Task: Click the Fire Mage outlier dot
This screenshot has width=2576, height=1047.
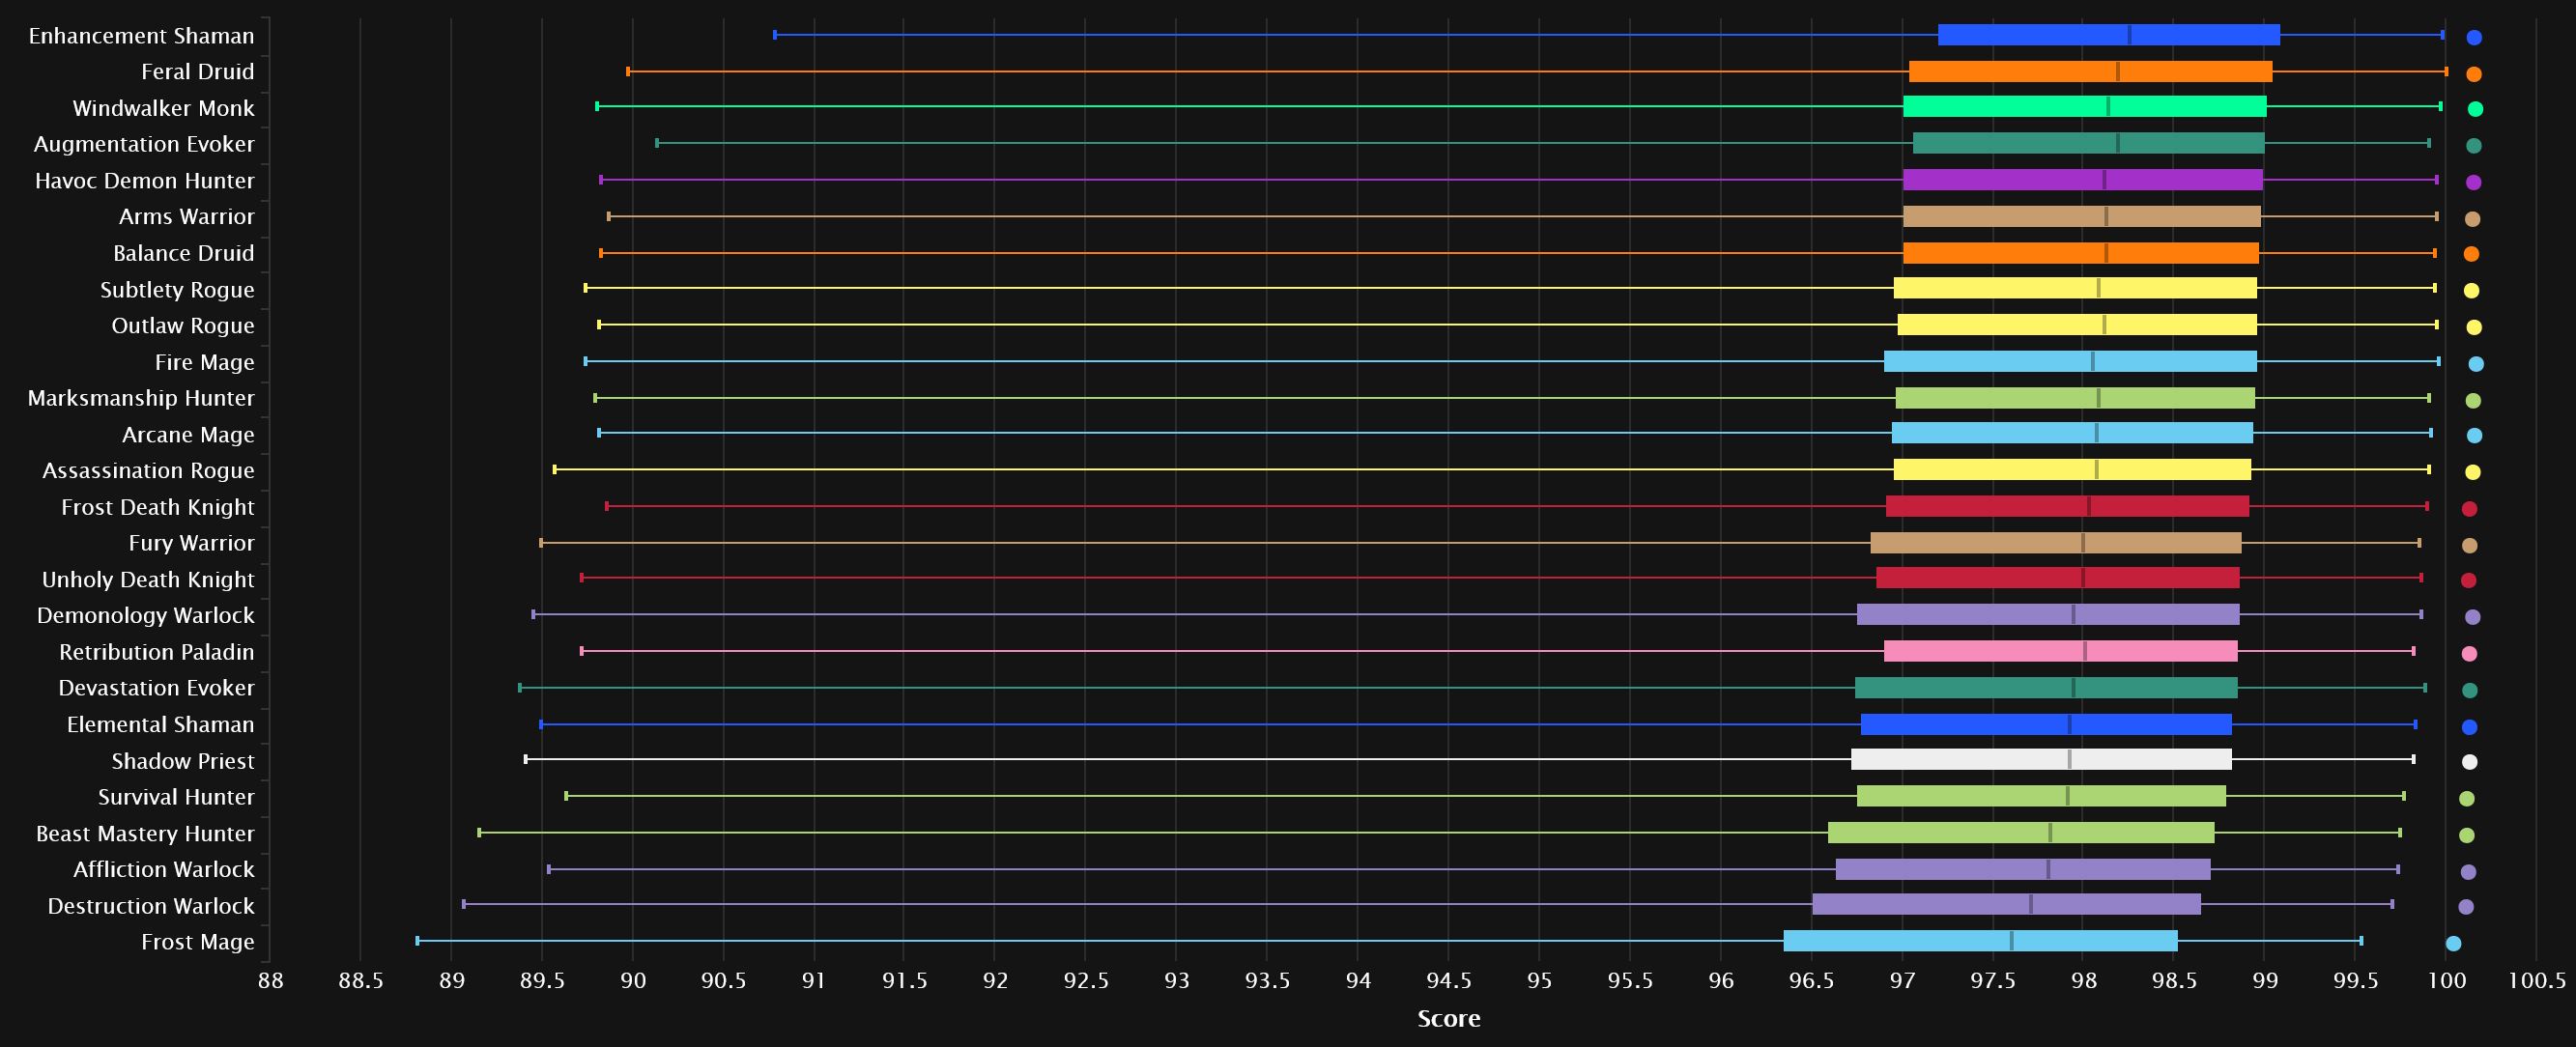Action: pos(2476,364)
